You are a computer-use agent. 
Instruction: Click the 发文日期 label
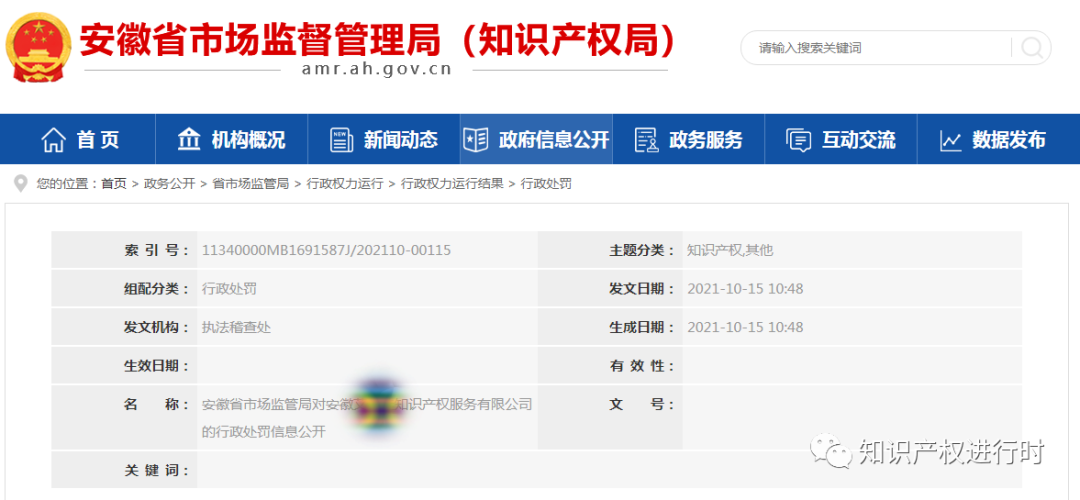[x=642, y=289]
